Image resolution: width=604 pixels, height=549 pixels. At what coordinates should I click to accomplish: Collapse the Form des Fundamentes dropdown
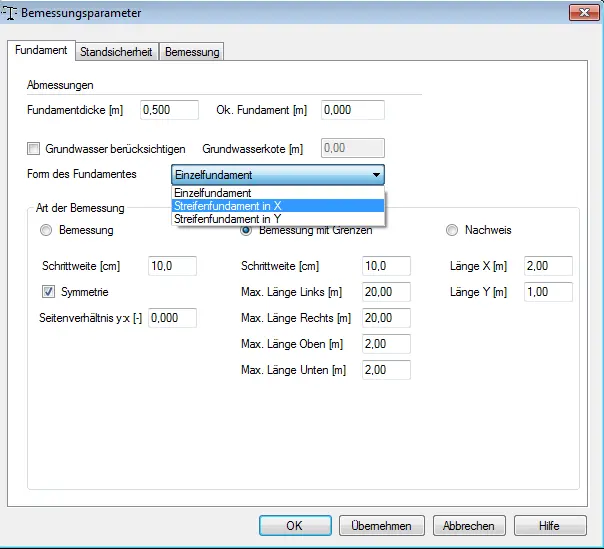click(x=278, y=175)
